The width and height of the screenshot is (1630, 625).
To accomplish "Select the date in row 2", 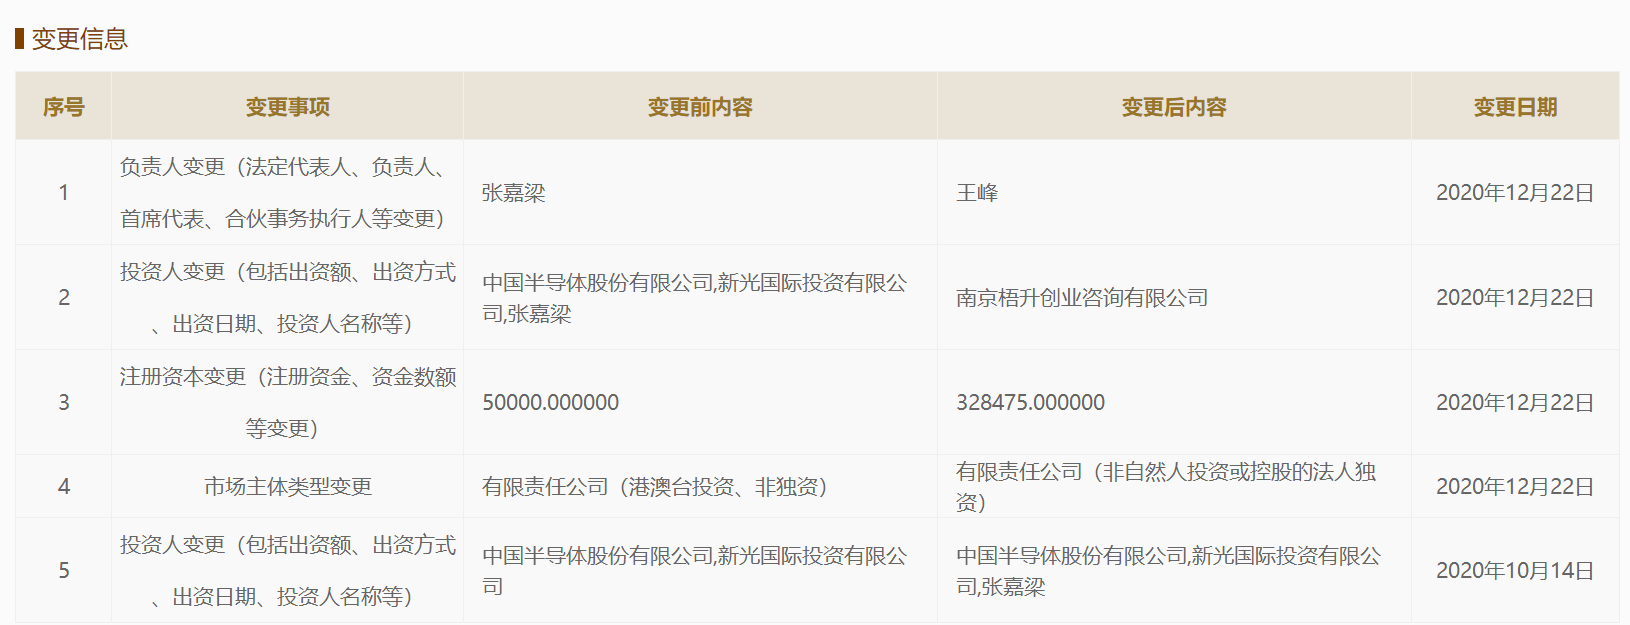I will (1515, 298).
